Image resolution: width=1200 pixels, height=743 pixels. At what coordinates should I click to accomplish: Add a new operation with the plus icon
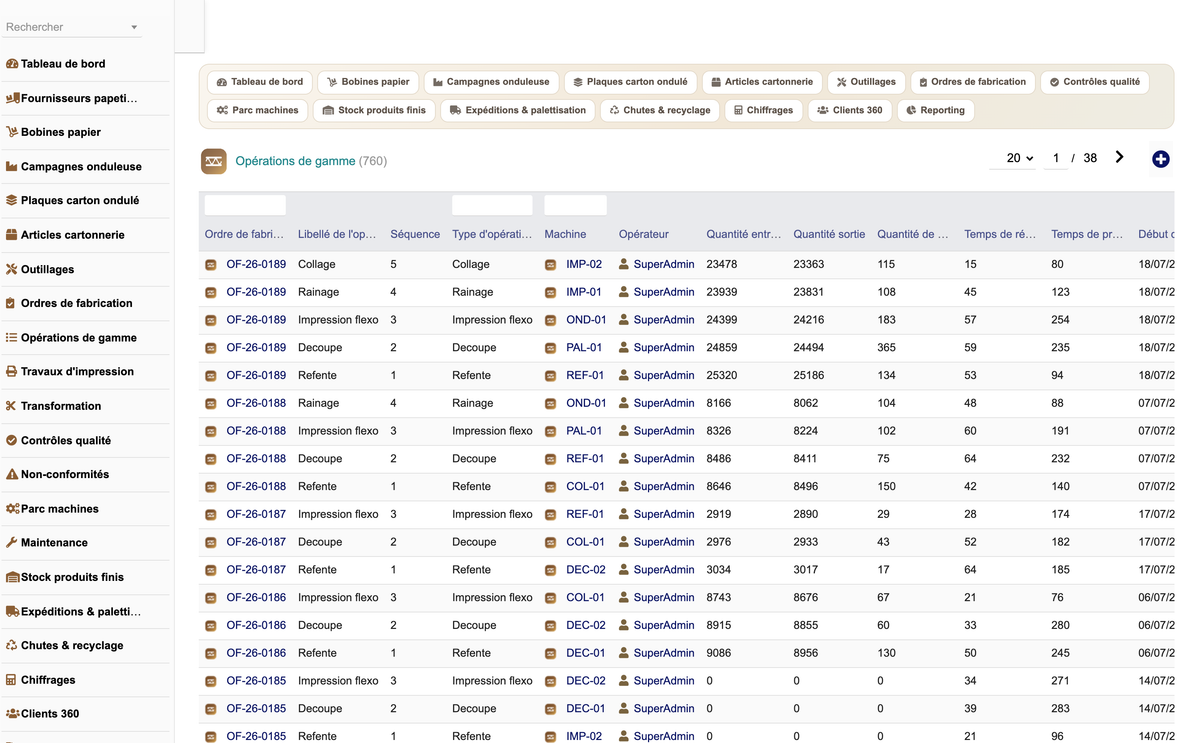point(1161,159)
